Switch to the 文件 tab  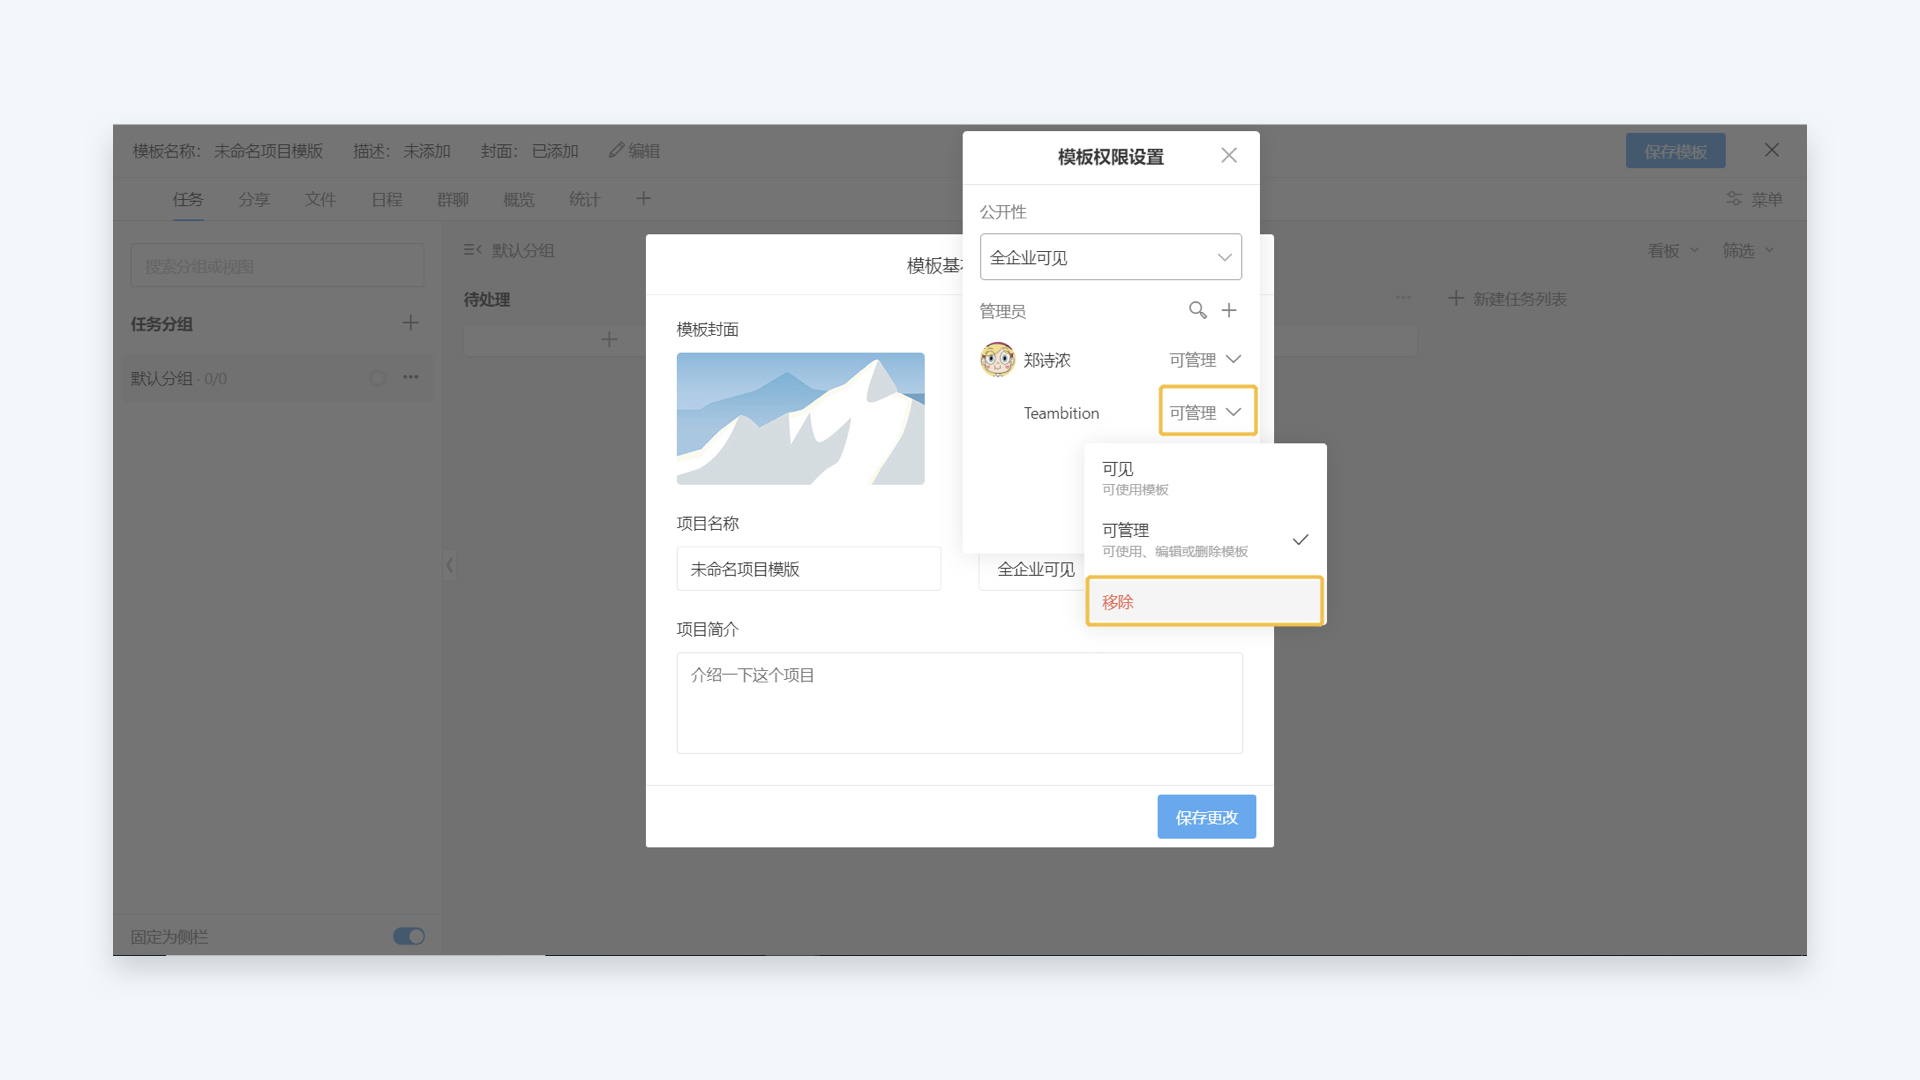click(x=320, y=199)
